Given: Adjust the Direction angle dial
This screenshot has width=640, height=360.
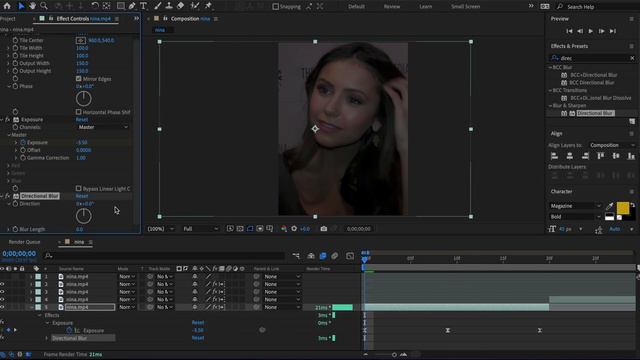Looking at the screenshot, I should click(84, 216).
